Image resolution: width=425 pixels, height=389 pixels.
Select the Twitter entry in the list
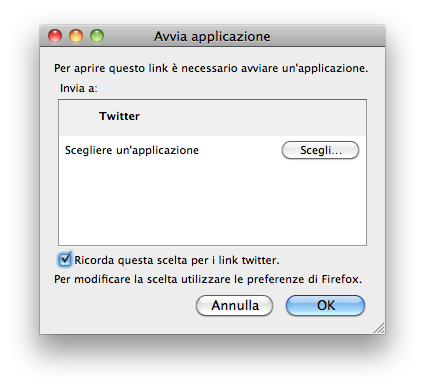(212, 117)
